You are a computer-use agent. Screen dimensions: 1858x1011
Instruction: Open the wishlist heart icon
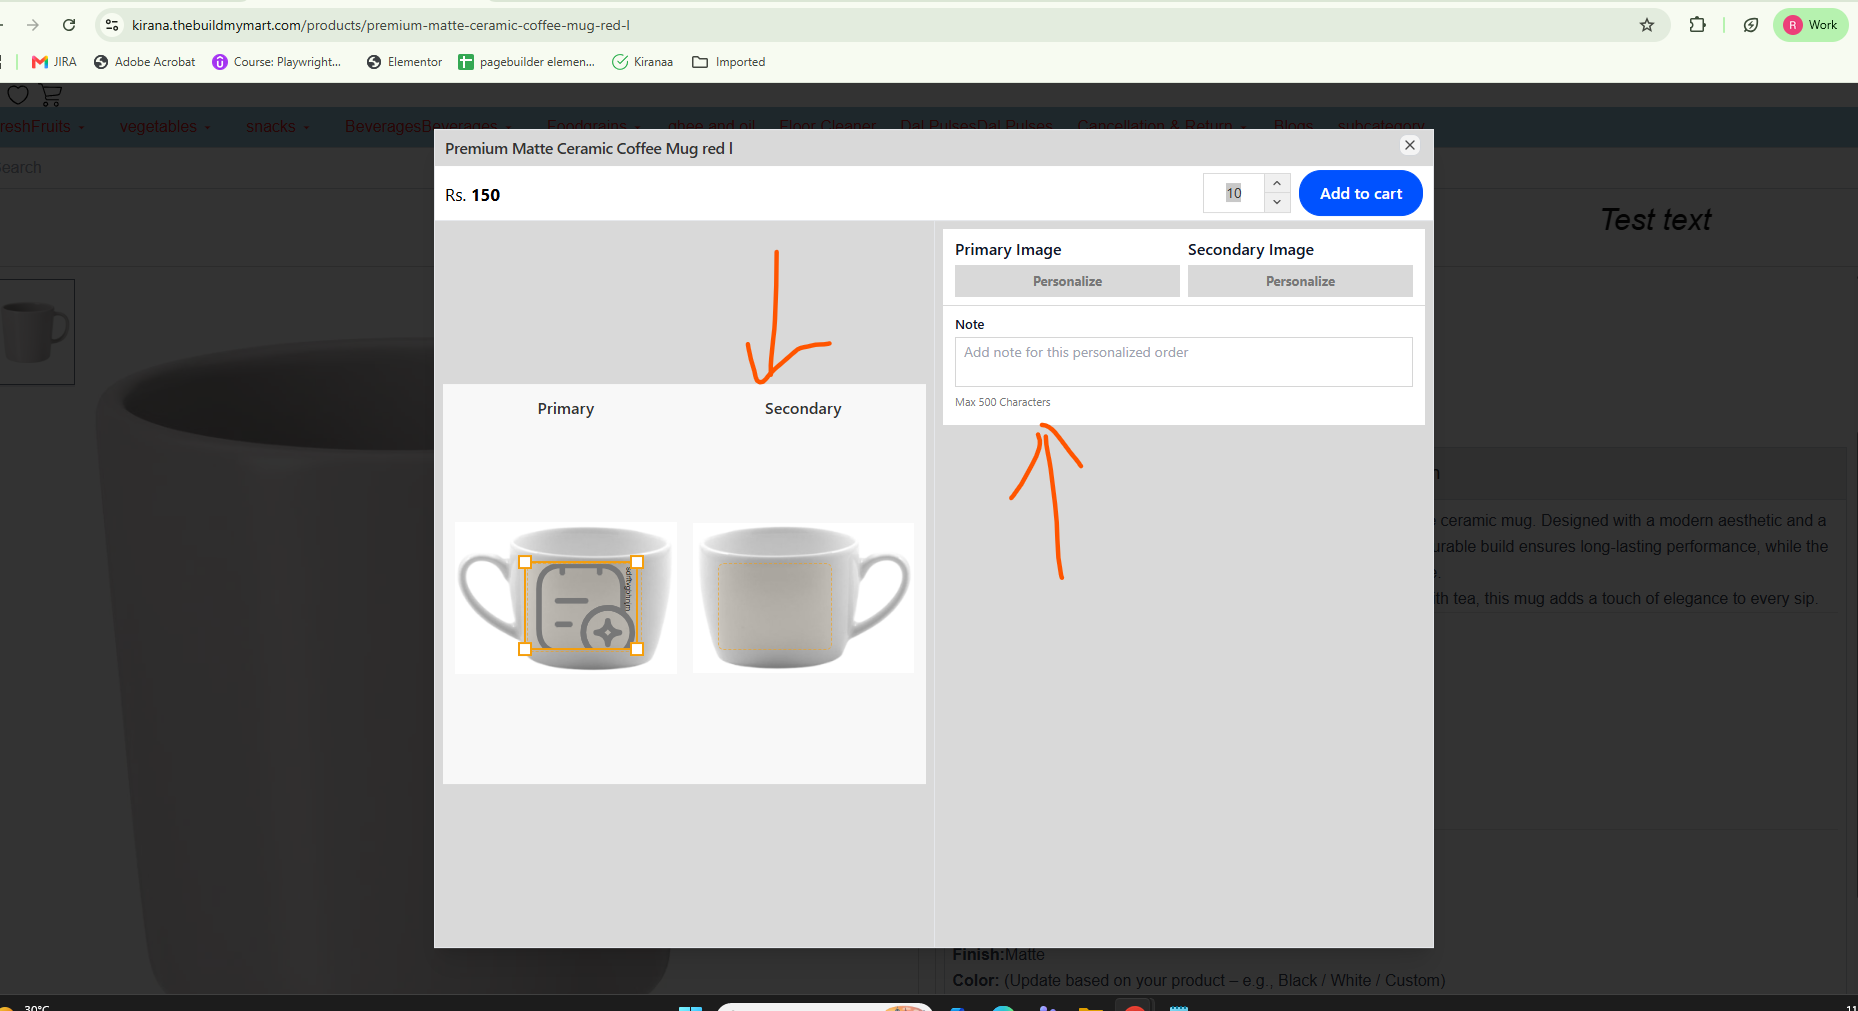pyautogui.click(x=18, y=95)
